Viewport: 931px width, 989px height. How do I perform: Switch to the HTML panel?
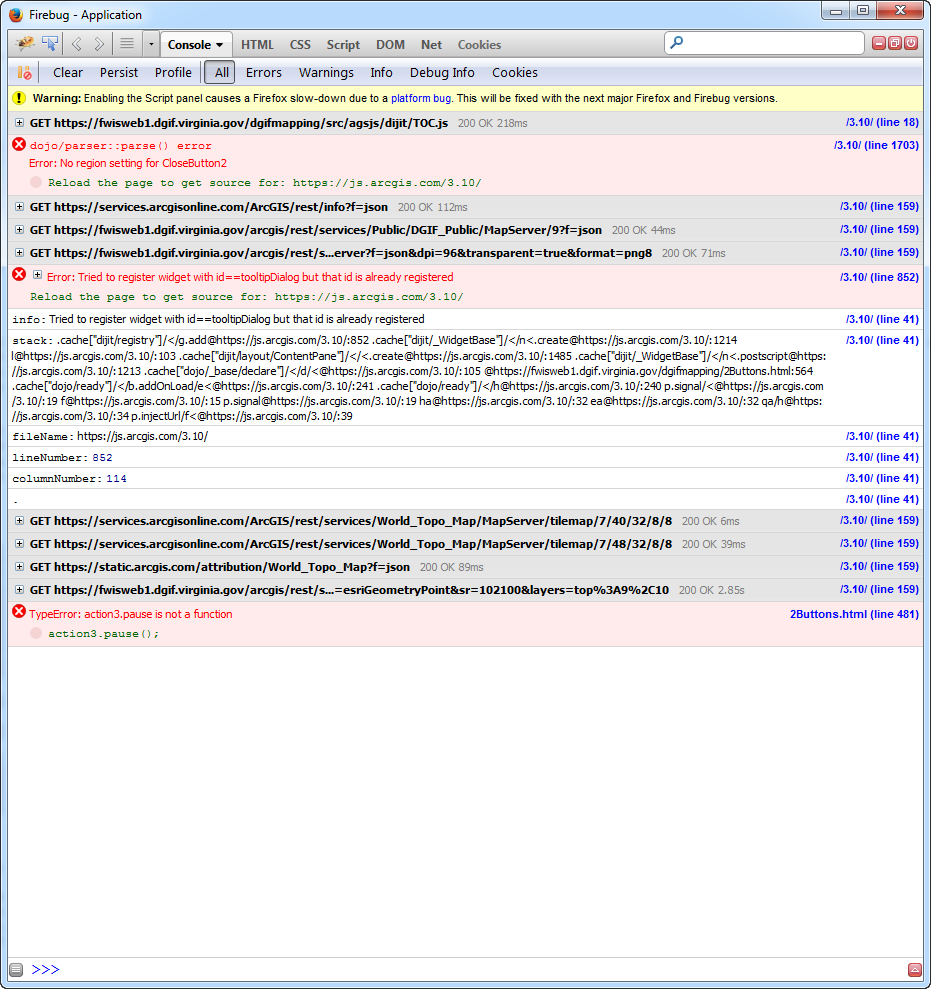257,45
